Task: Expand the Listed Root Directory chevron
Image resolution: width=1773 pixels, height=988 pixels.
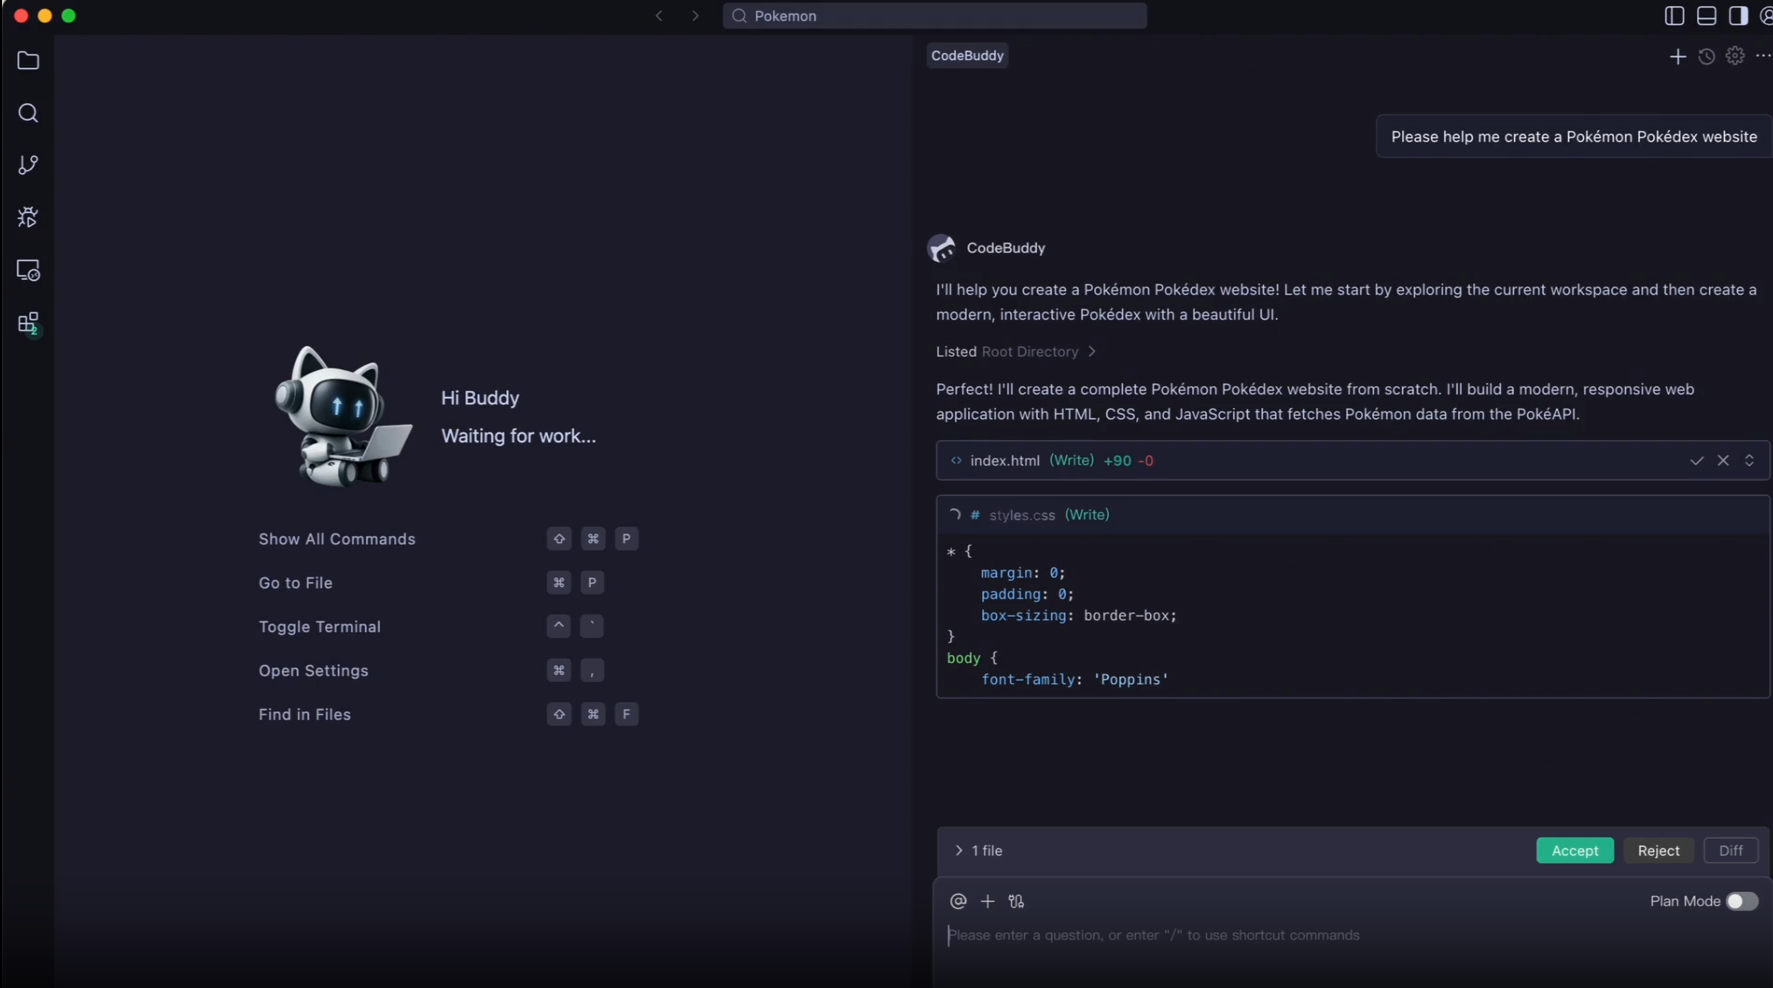Action: pyautogui.click(x=1091, y=351)
